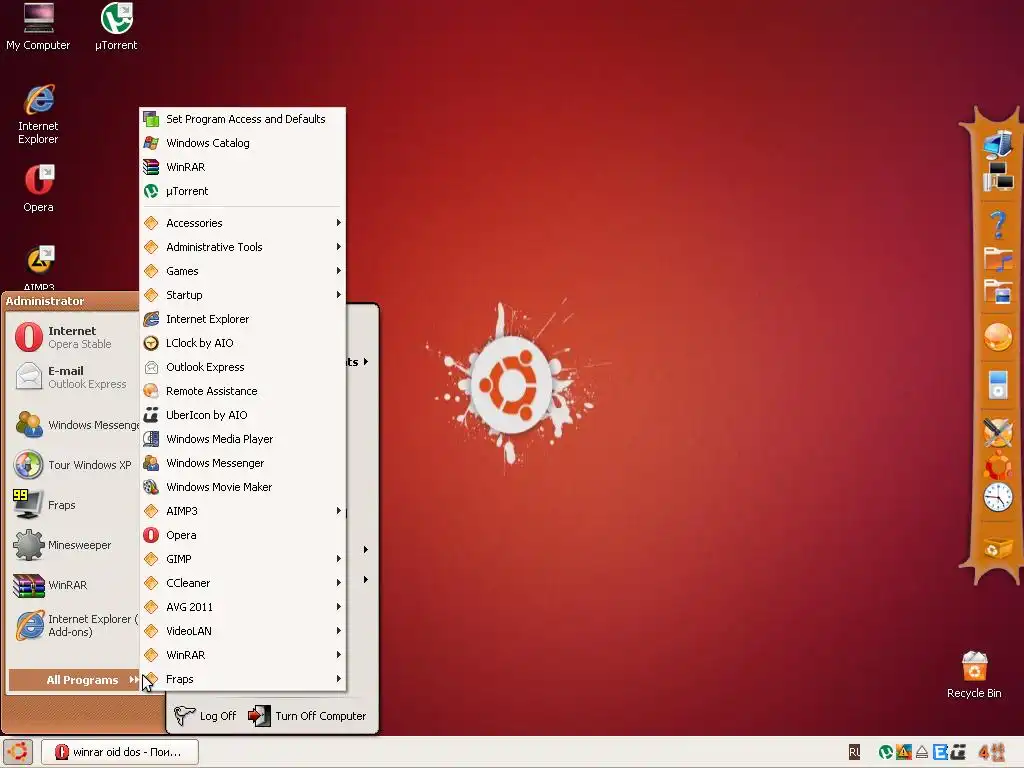Expand the All Programs button

coord(74,680)
